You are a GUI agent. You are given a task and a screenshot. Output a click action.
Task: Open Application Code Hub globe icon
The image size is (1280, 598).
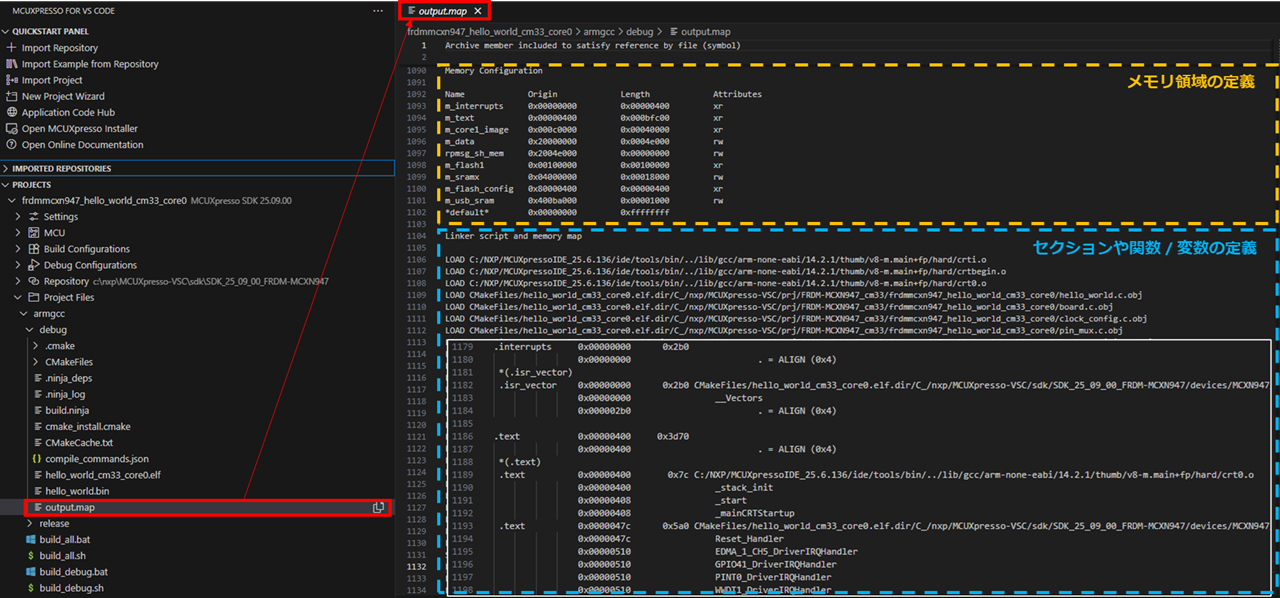point(12,113)
